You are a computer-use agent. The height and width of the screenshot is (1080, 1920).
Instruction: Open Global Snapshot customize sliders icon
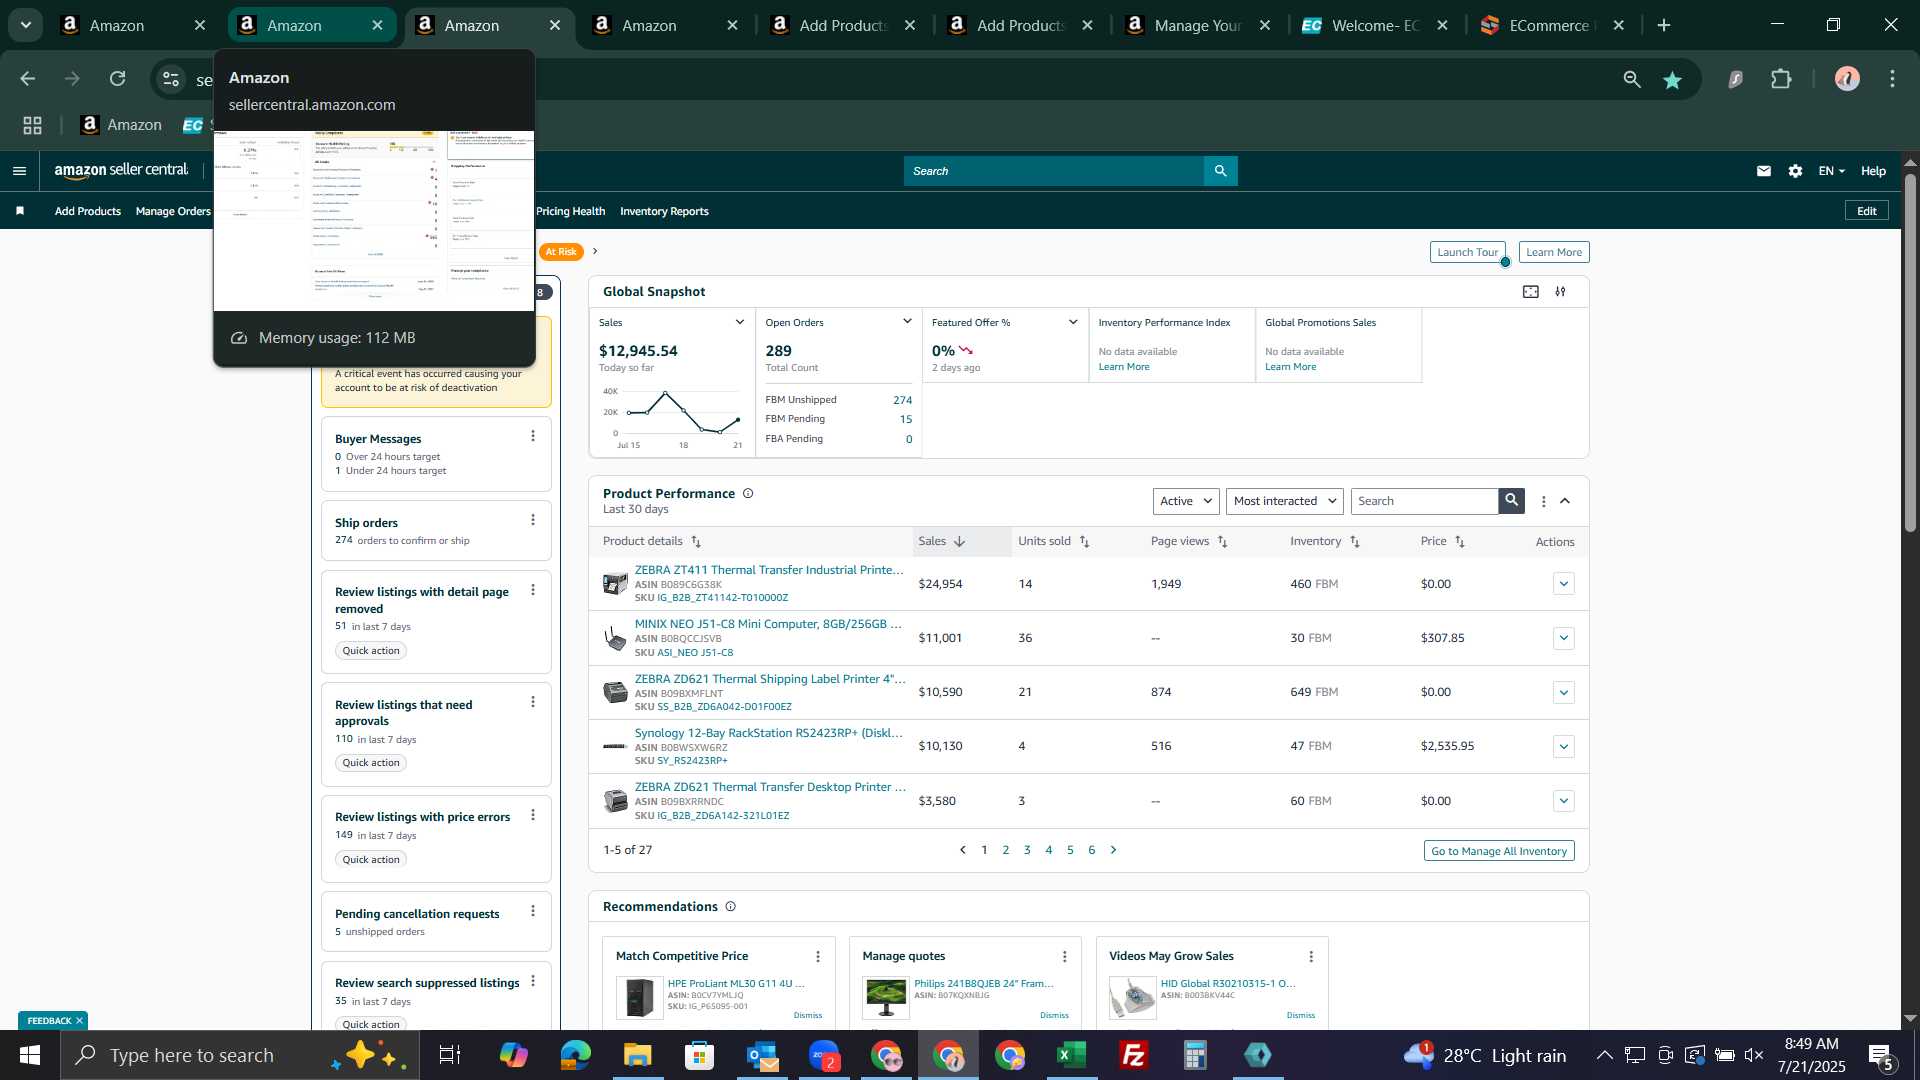[x=1561, y=292]
